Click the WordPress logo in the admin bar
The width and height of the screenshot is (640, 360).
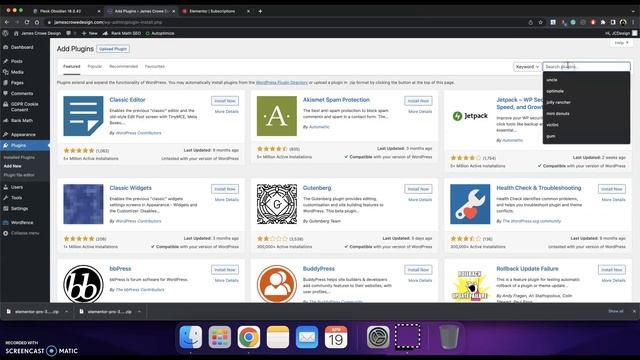coord(5,33)
